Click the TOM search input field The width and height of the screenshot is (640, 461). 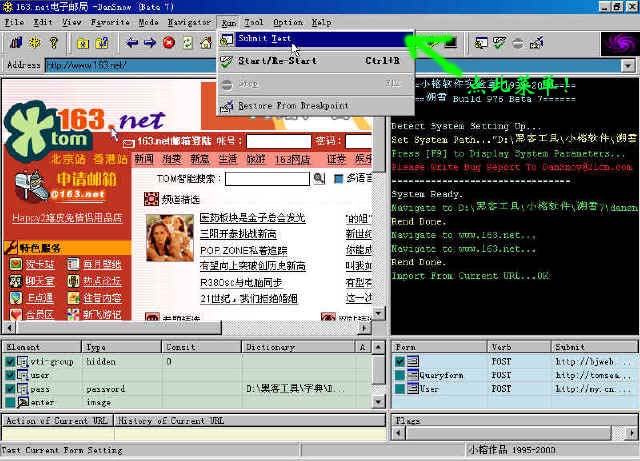click(267, 178)
